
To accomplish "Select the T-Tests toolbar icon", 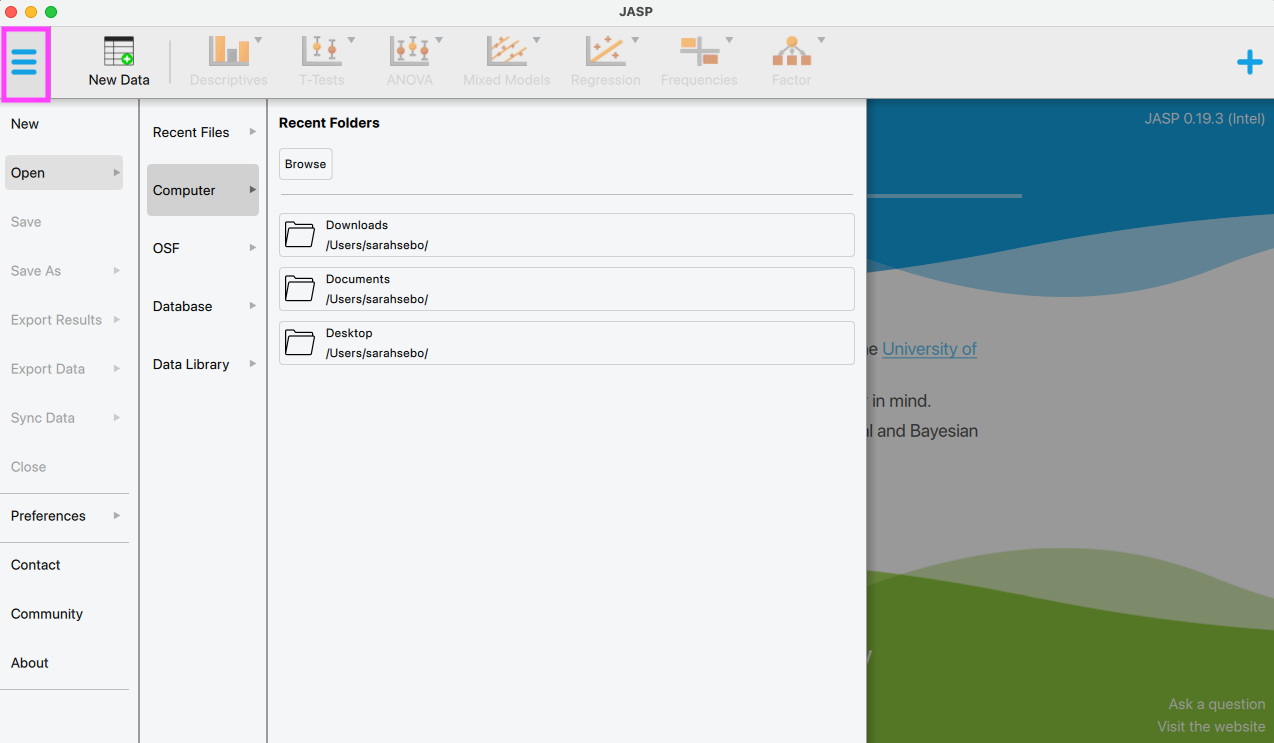I will pyautogui.click(x=322, y=53).
